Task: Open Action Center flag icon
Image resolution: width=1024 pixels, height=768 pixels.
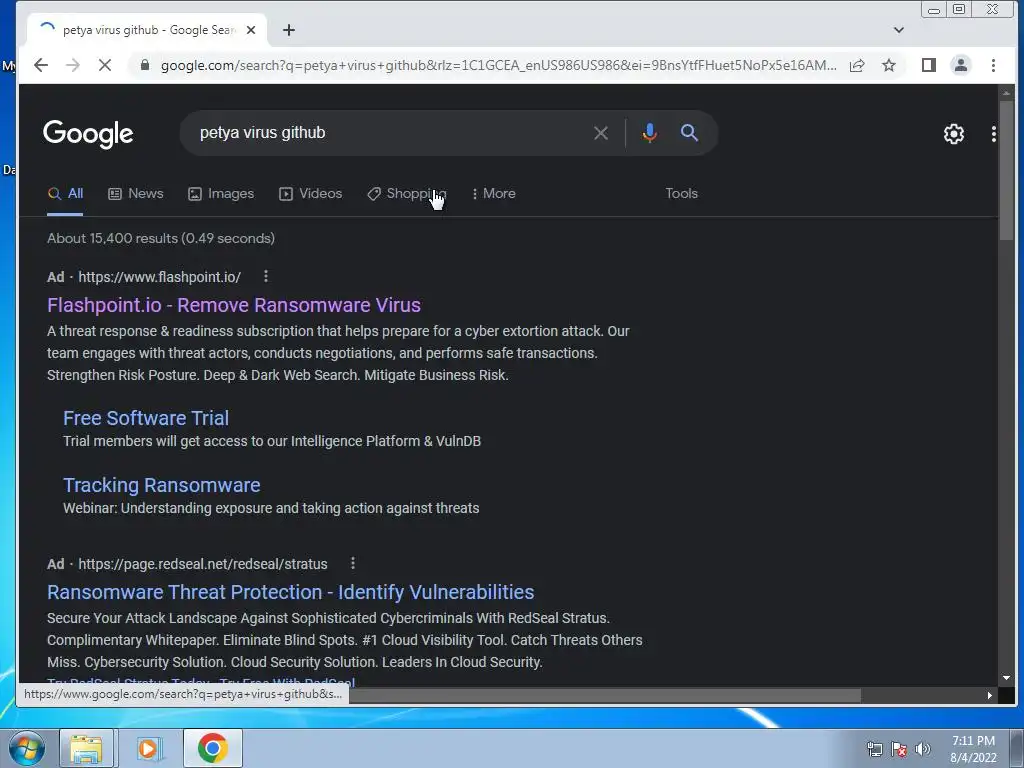Action: click(899, 750)
